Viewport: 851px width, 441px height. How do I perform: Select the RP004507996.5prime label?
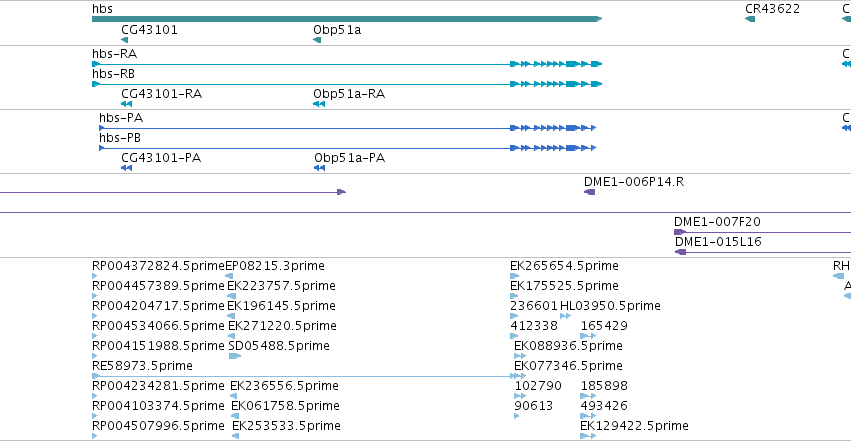tap(158, 426)
